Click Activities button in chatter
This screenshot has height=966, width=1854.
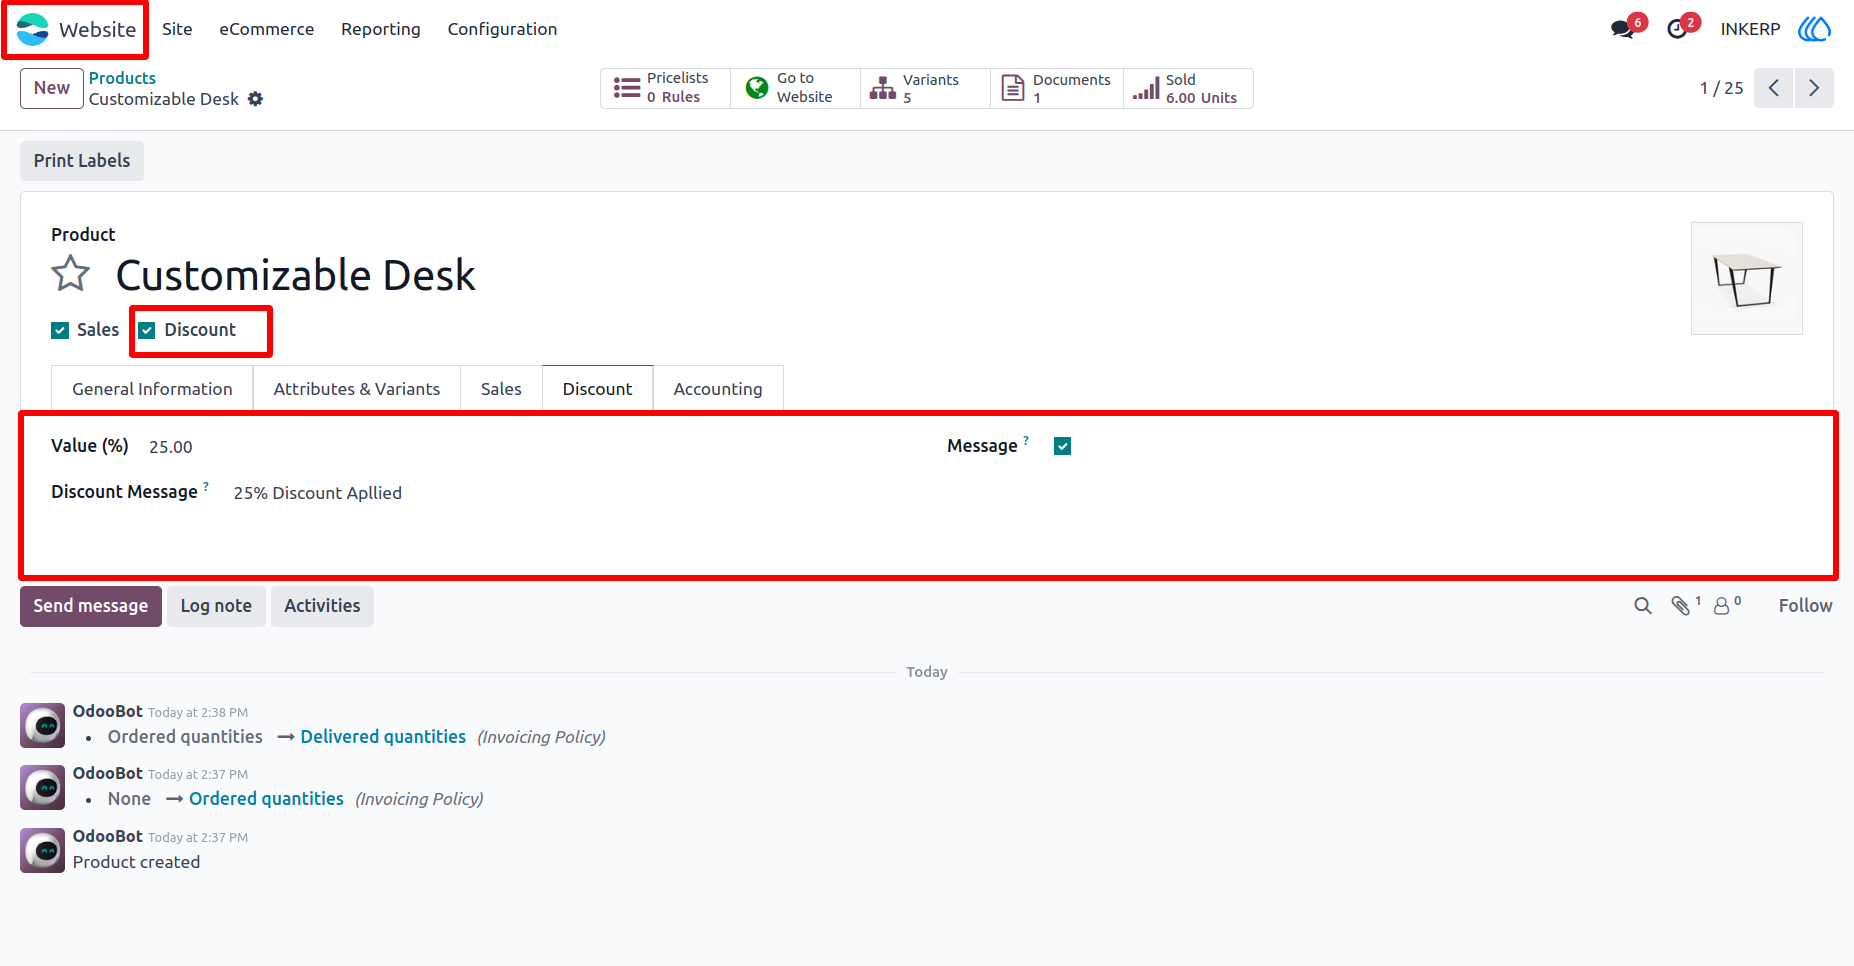(322, 606)
